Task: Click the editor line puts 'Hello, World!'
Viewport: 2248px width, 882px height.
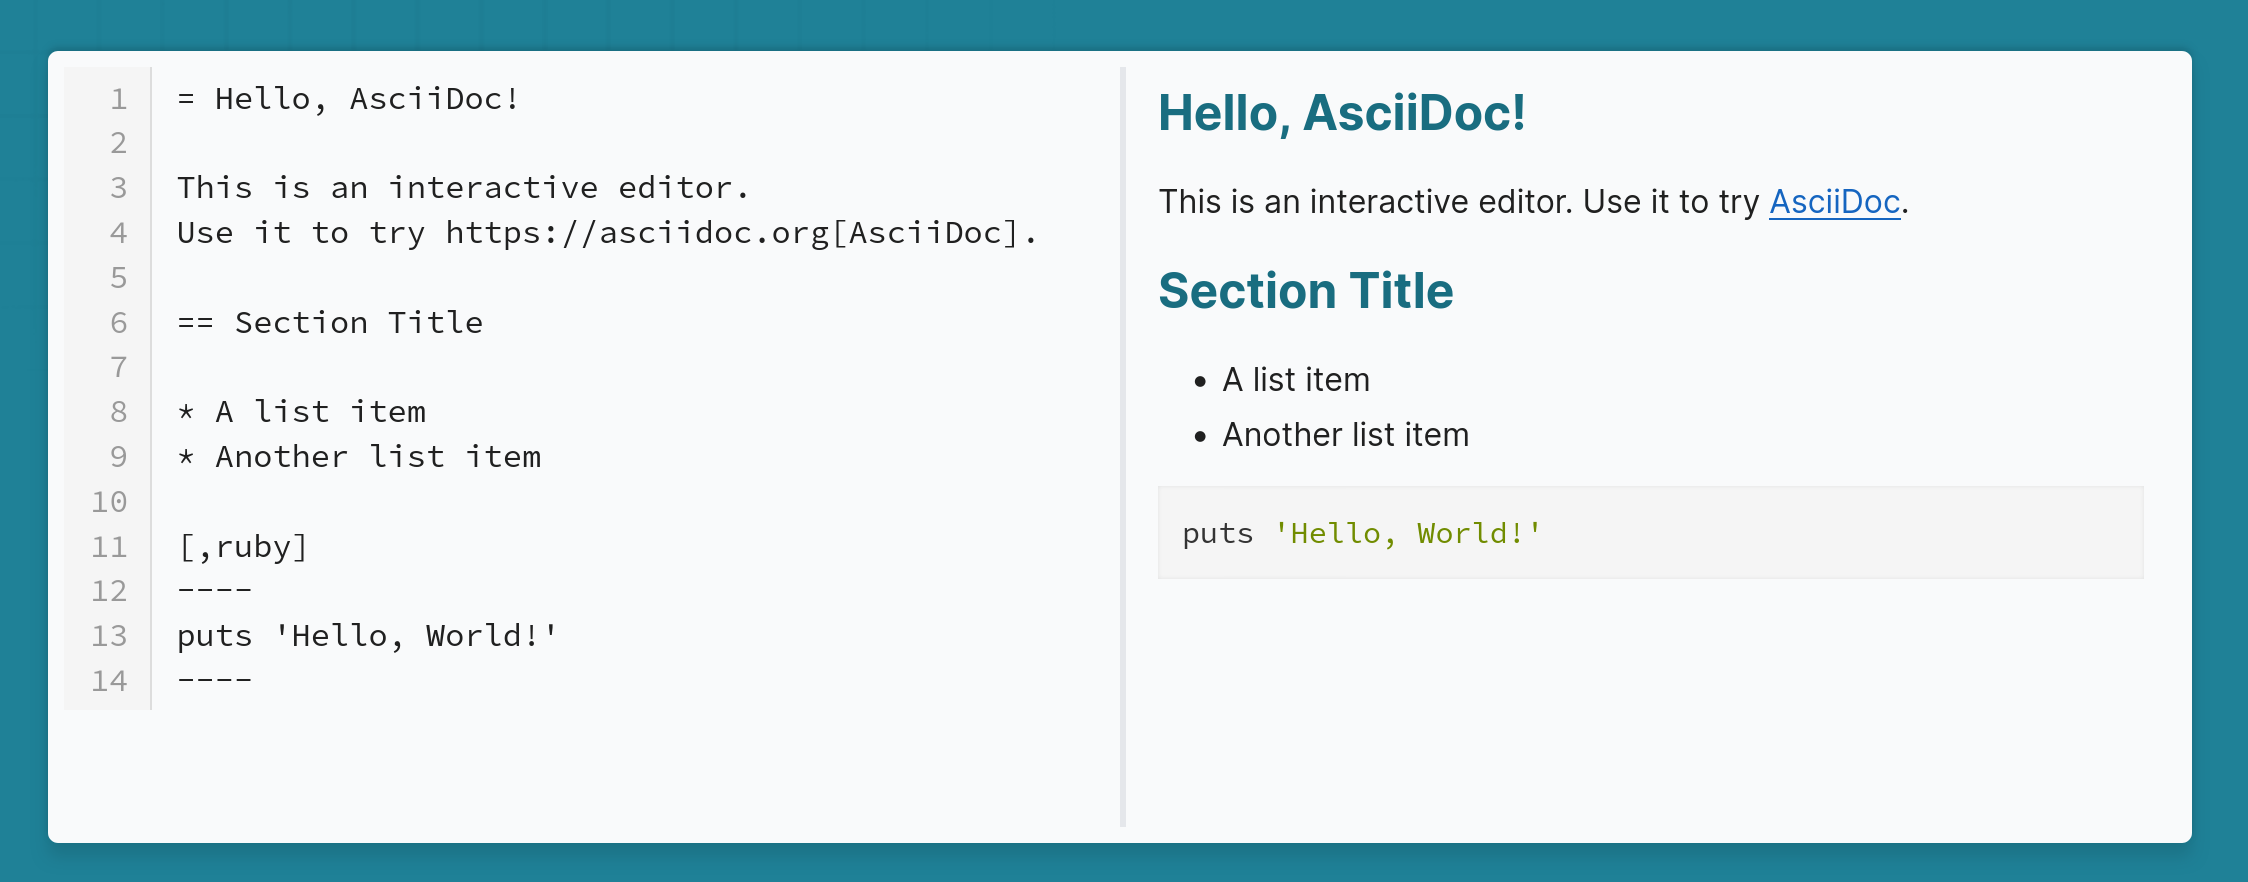Action: 367,636
